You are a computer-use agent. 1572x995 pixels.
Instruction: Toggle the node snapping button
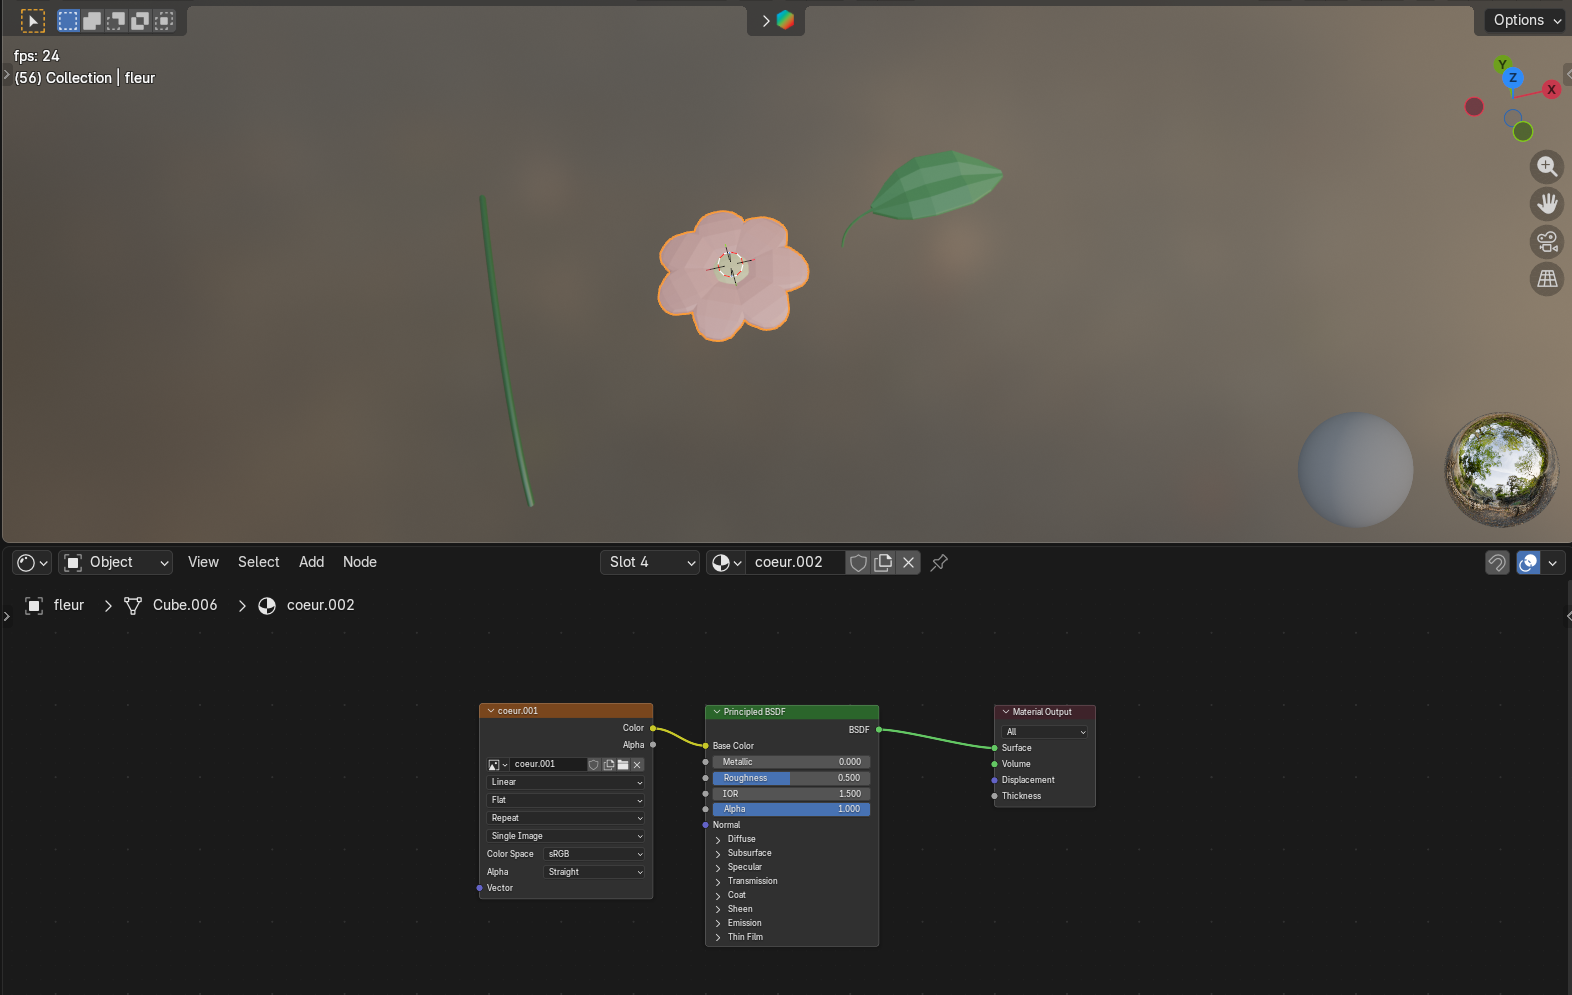(x=1497, y=563)
